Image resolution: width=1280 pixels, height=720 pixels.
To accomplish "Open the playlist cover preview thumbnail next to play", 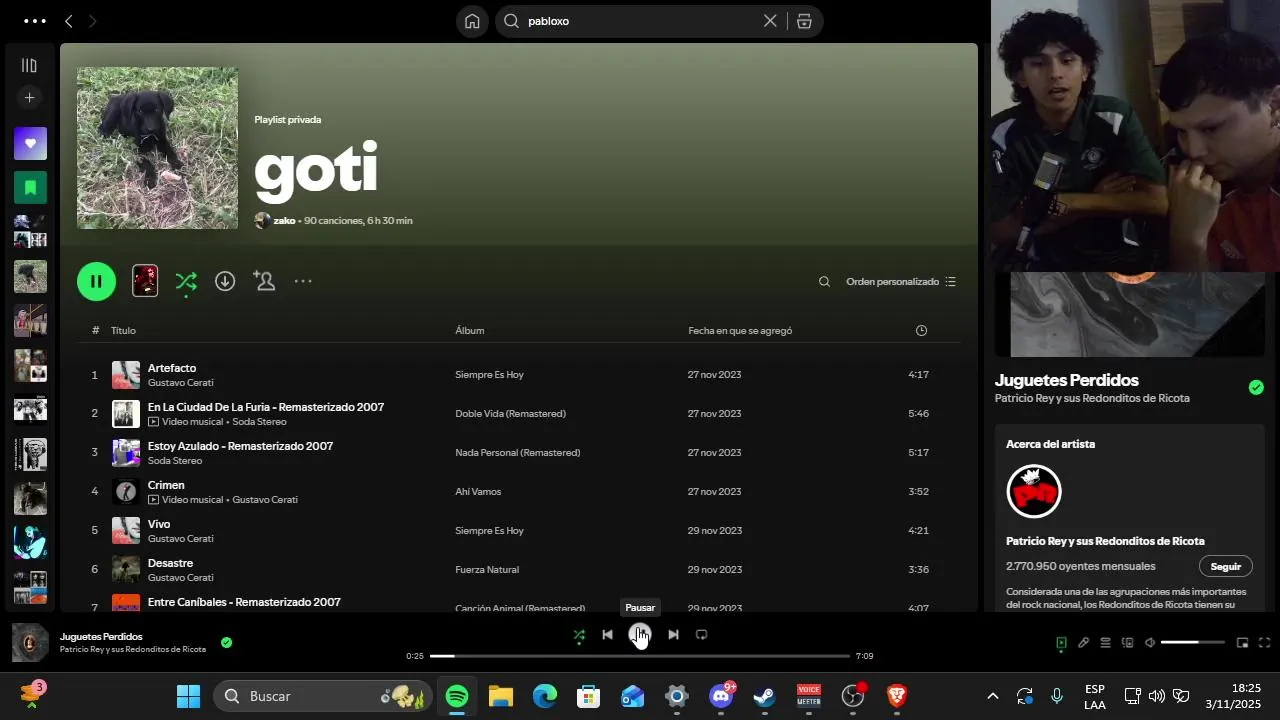I will pos(145,281).
